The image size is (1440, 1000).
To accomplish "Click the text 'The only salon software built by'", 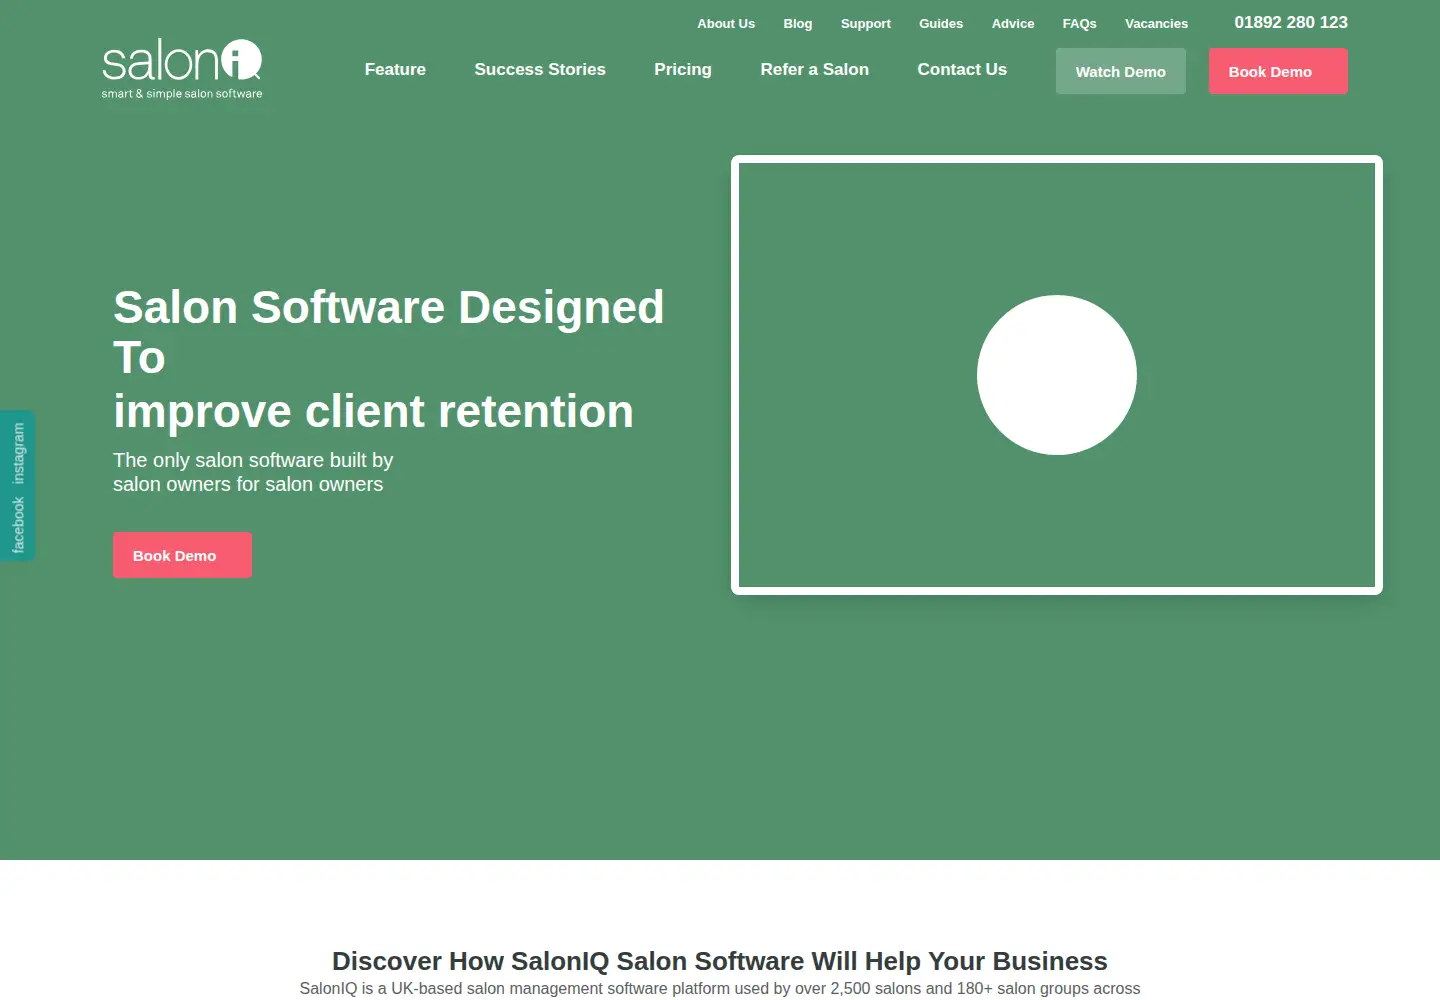I will [x=253, y=460].
